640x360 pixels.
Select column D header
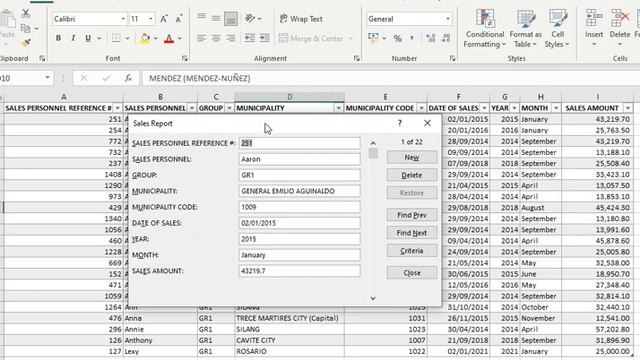pyautogui.click(x=289, y=97)
